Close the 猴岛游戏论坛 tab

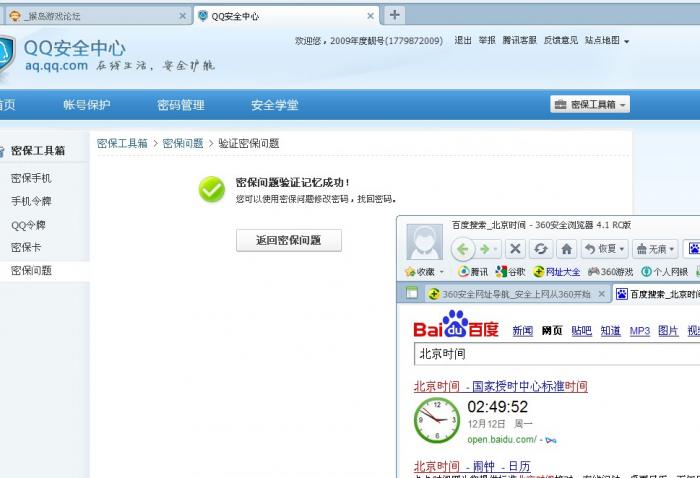182,16
